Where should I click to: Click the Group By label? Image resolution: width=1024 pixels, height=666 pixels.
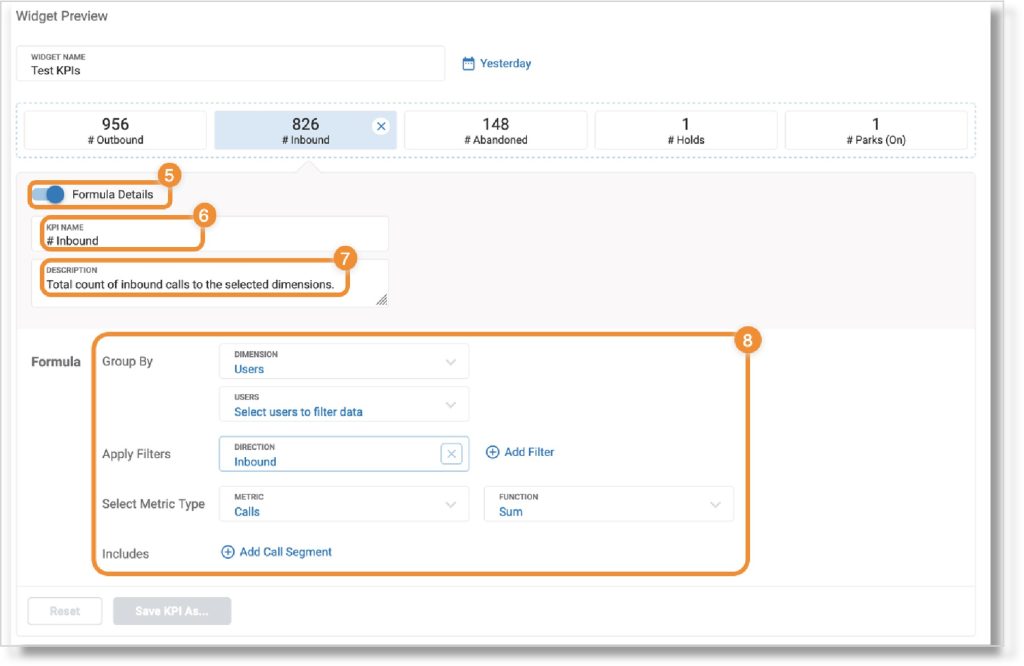click(x=127, y=361)
